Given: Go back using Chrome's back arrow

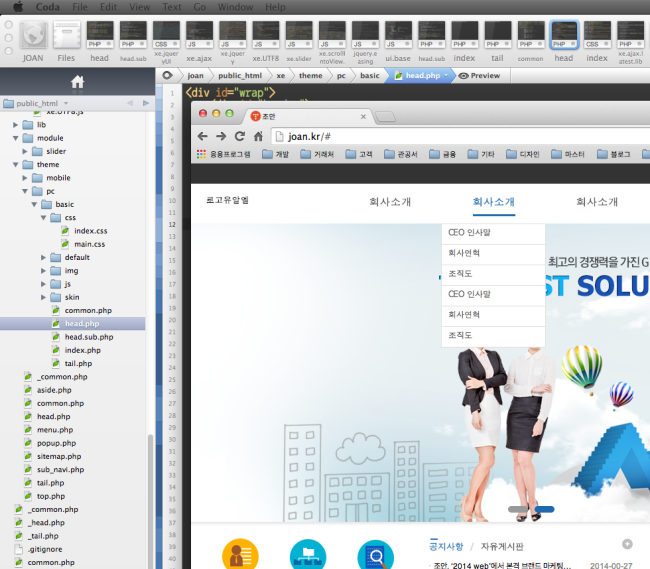Looking at the screenshot, I should click(x=203, y=136).
